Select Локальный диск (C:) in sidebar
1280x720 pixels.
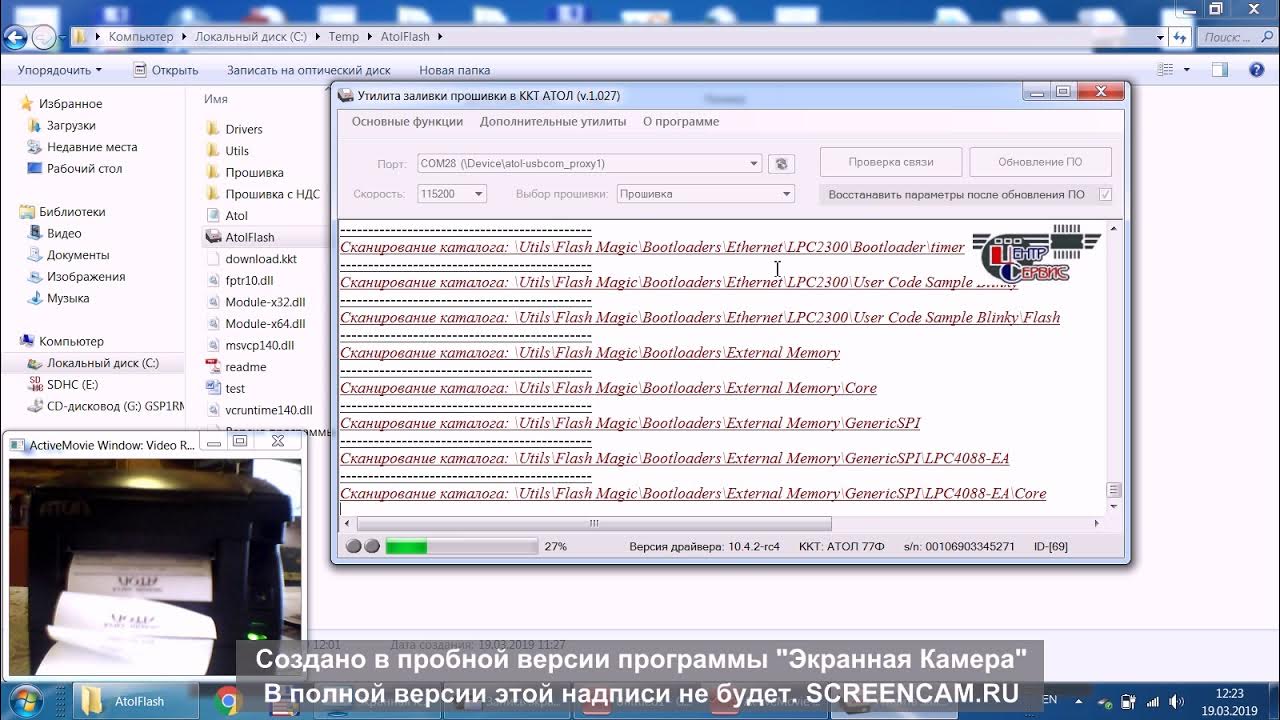click(x=102, y=363)
